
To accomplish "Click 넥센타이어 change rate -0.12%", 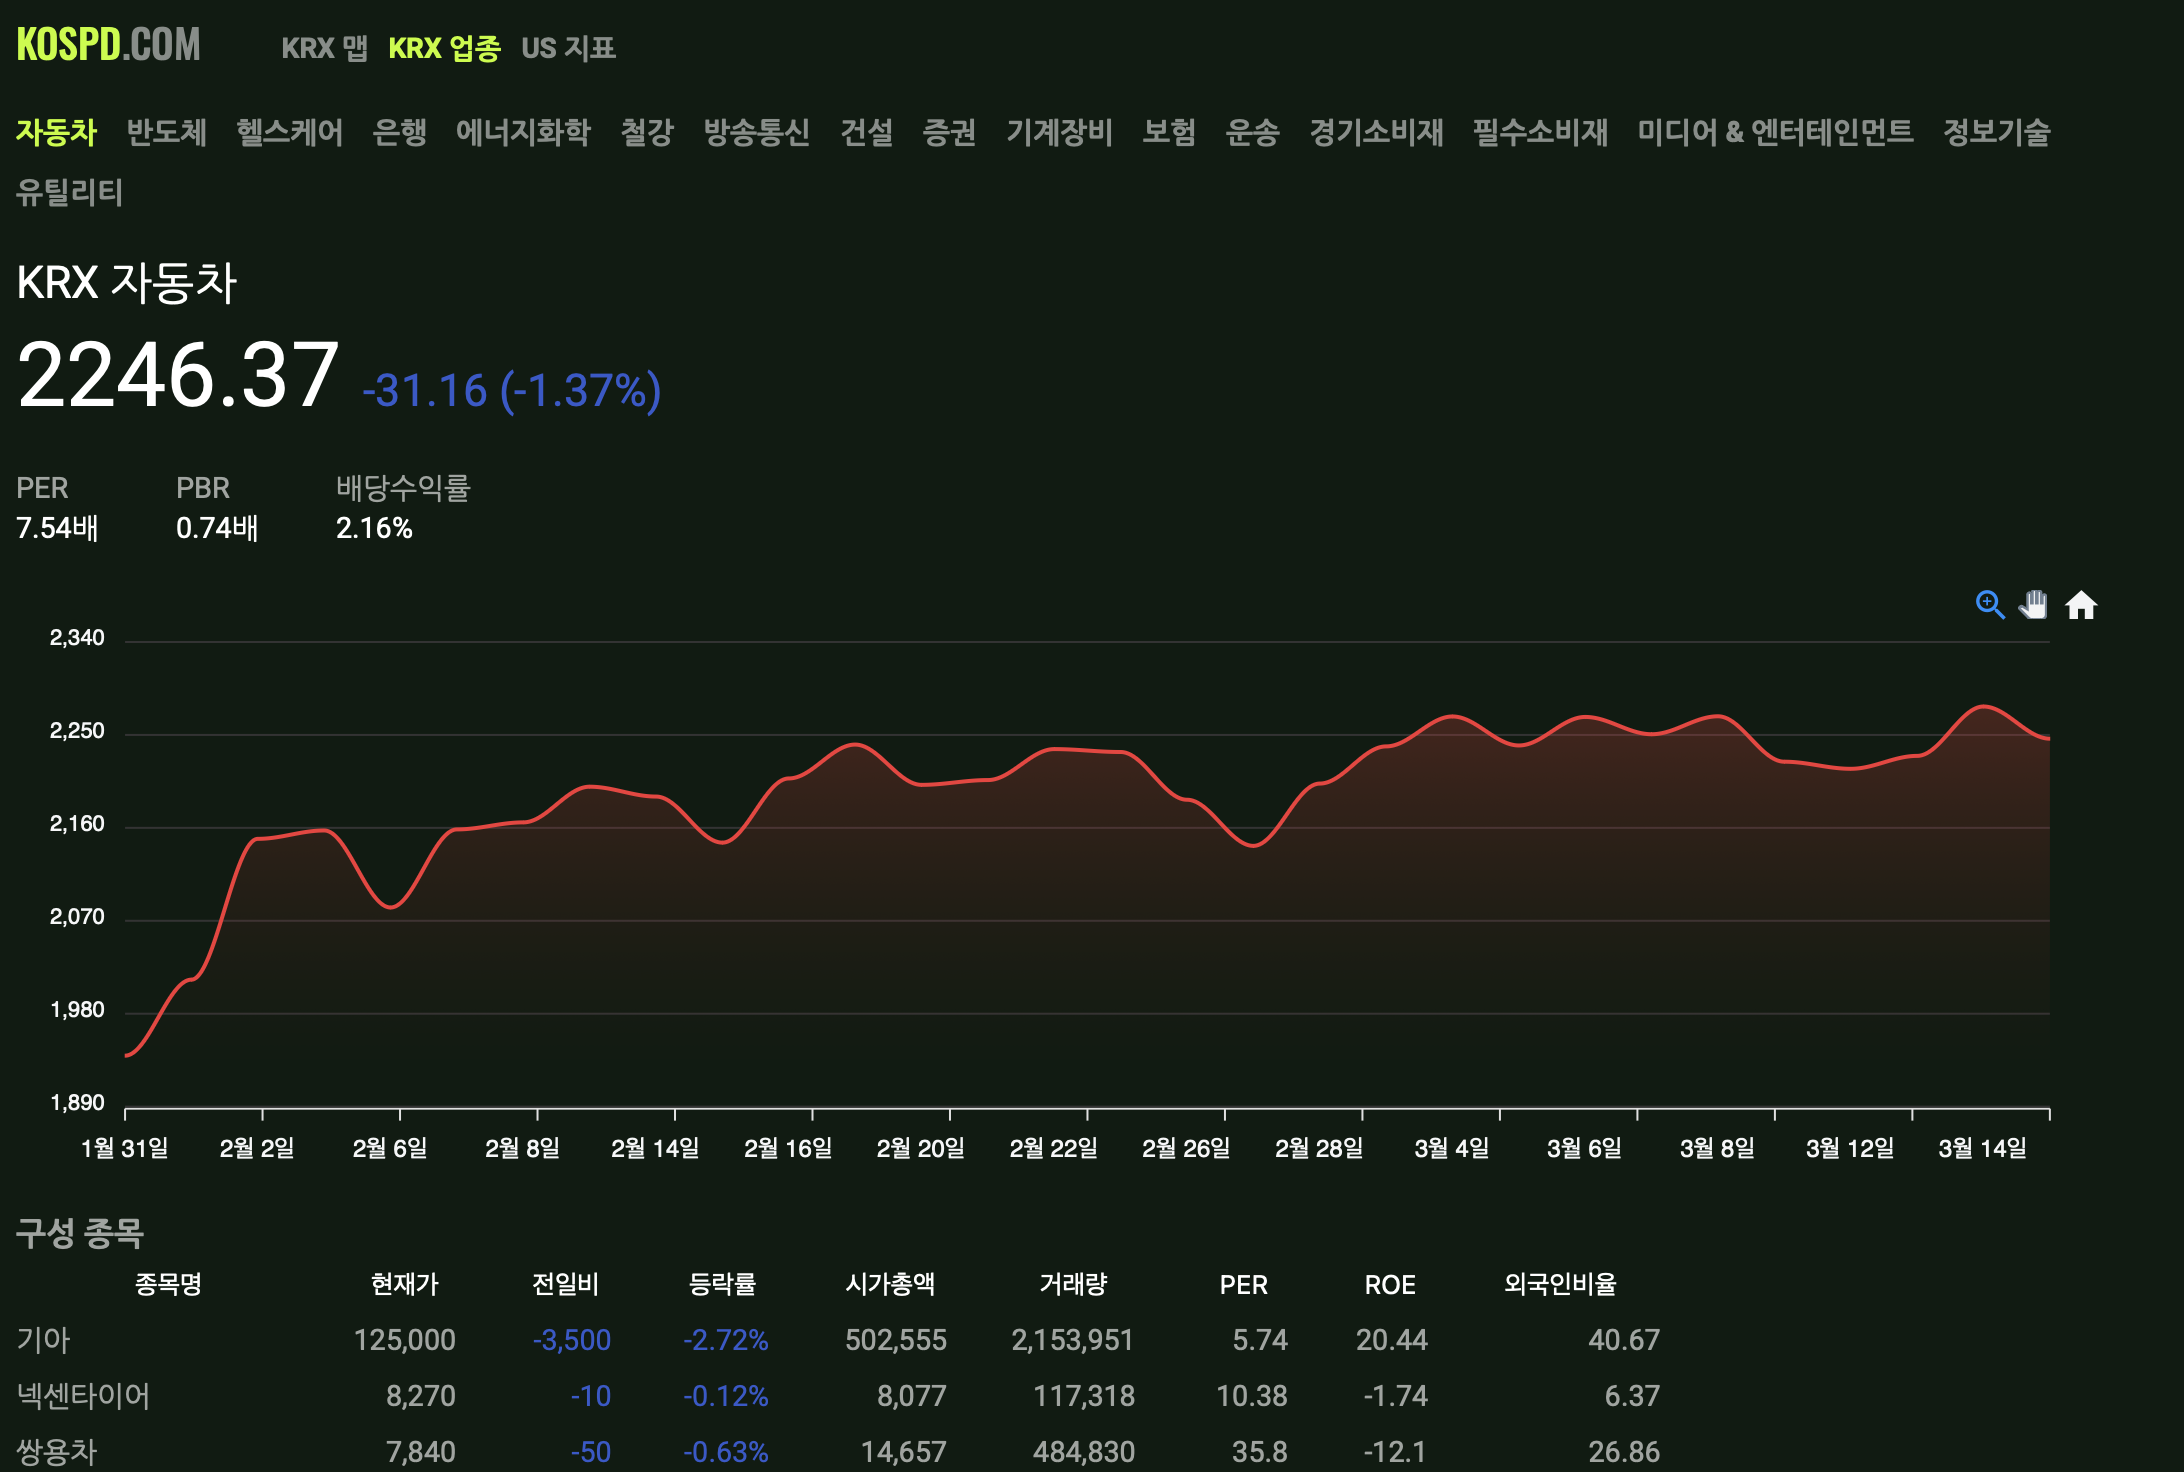I will point(725,1396).
